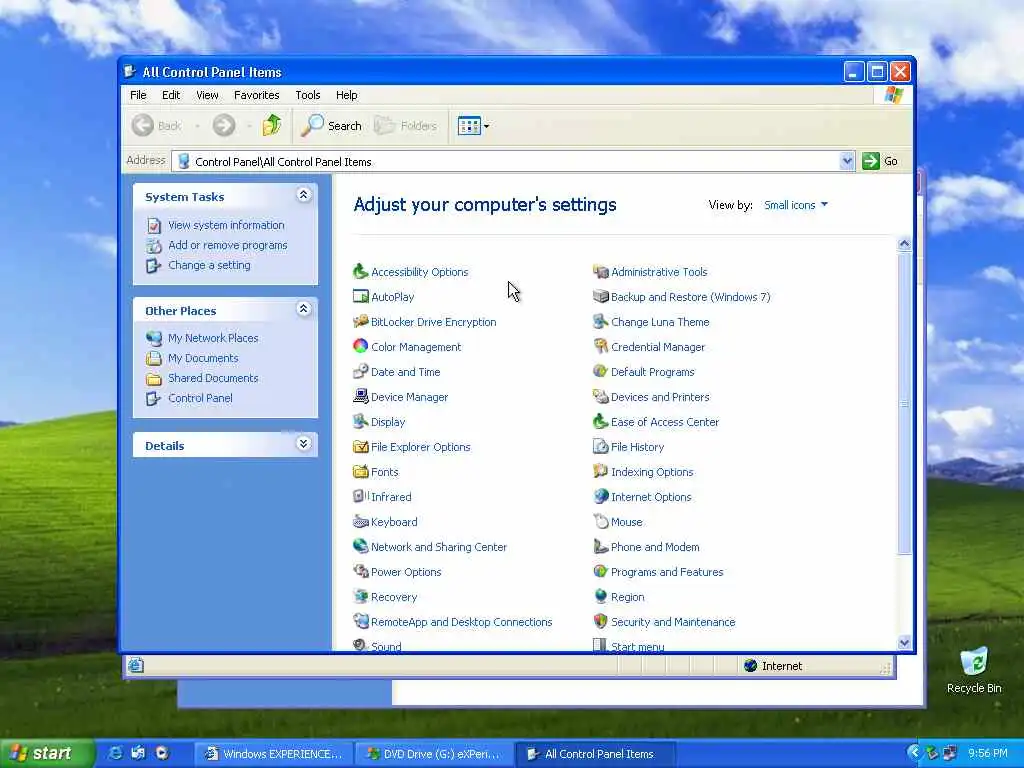Open Phone and Modem icon
1024x768 pixels.
600,547
